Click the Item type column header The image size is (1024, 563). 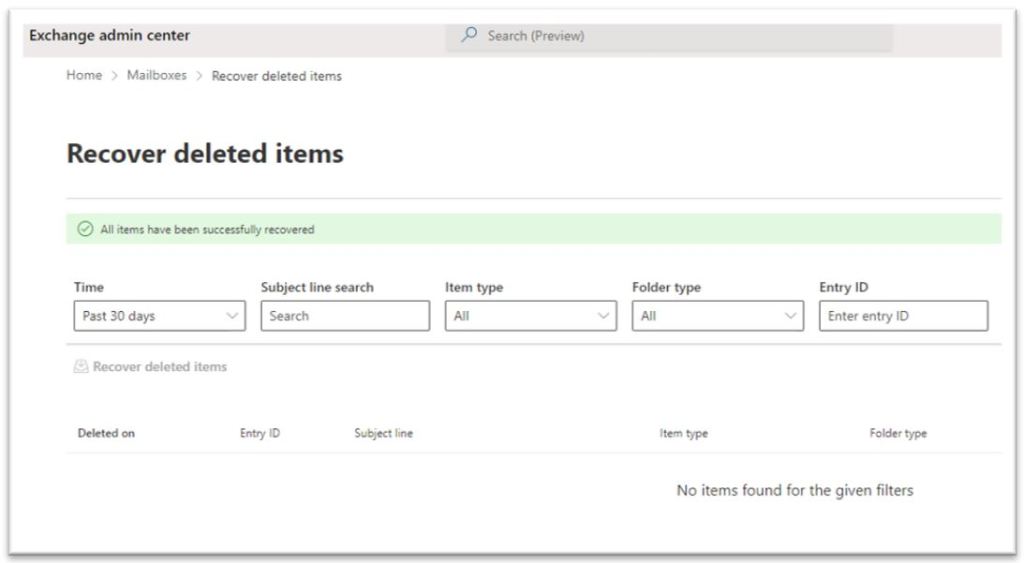click(684, 433)
